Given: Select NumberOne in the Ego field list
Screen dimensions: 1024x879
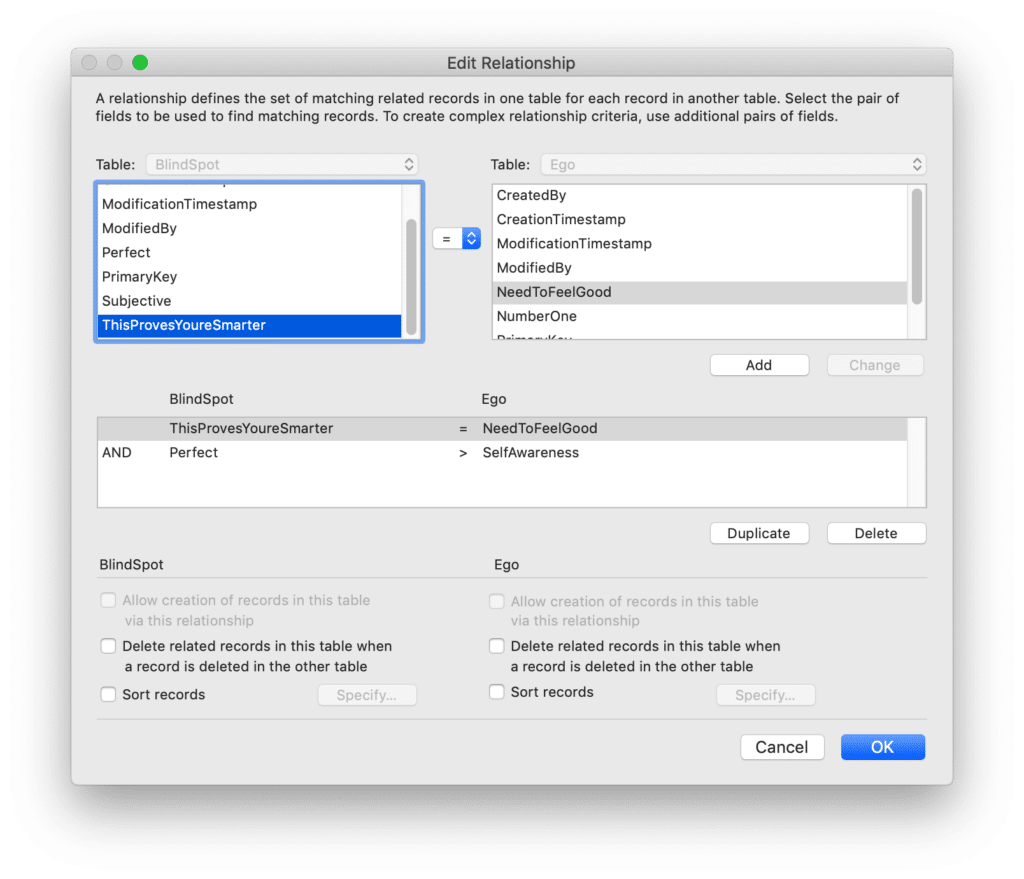Looking at the screenshot, I should point(699,316).
